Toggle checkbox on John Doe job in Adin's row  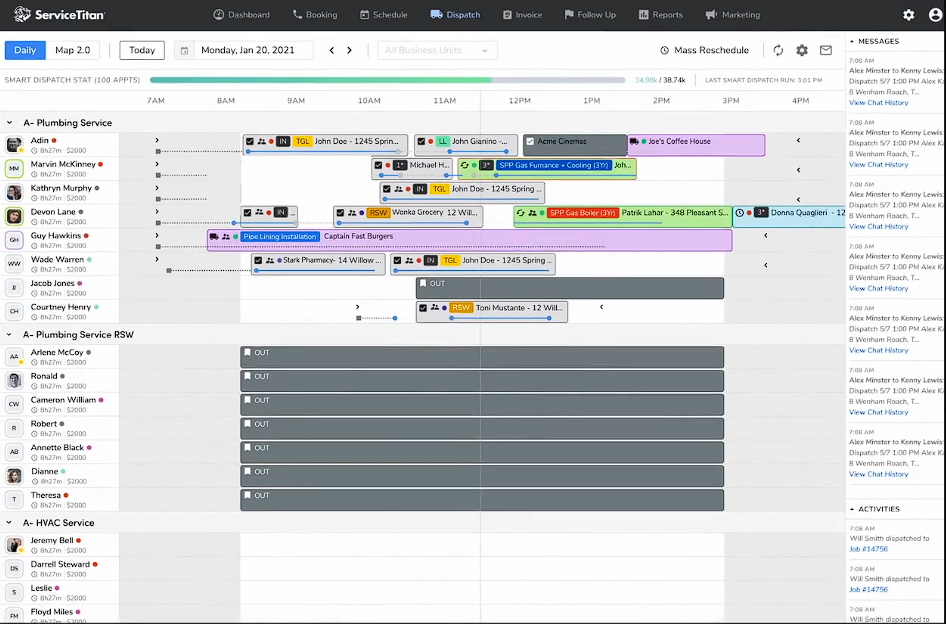[x=250, y=141]
